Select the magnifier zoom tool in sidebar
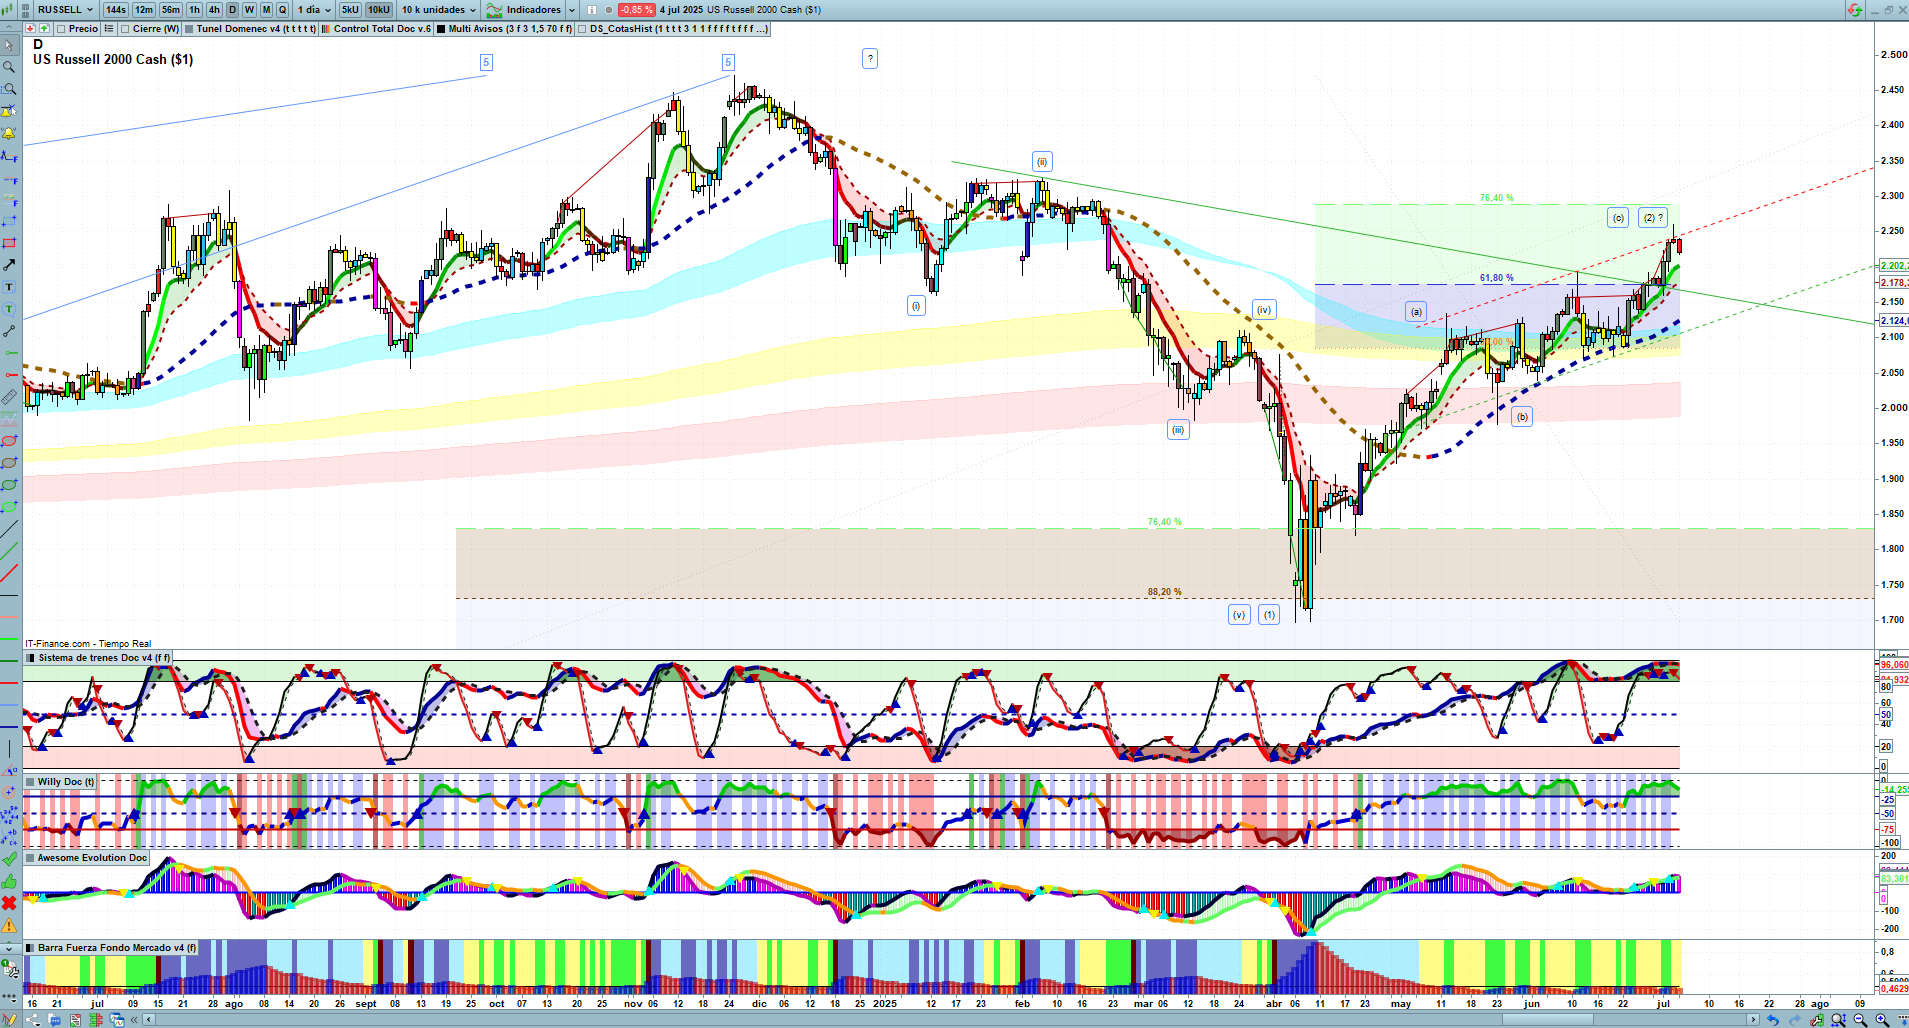1909x1028 pixels. (9, 67)
